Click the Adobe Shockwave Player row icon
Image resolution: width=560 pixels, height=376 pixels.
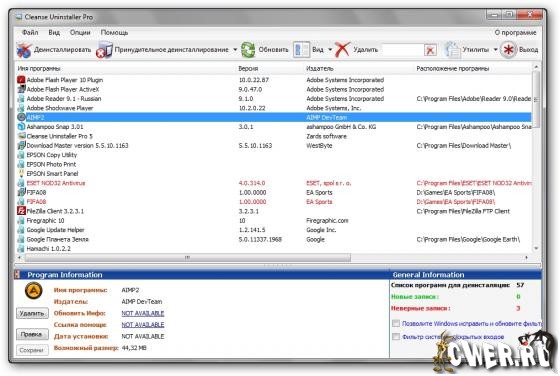[21, 108]
